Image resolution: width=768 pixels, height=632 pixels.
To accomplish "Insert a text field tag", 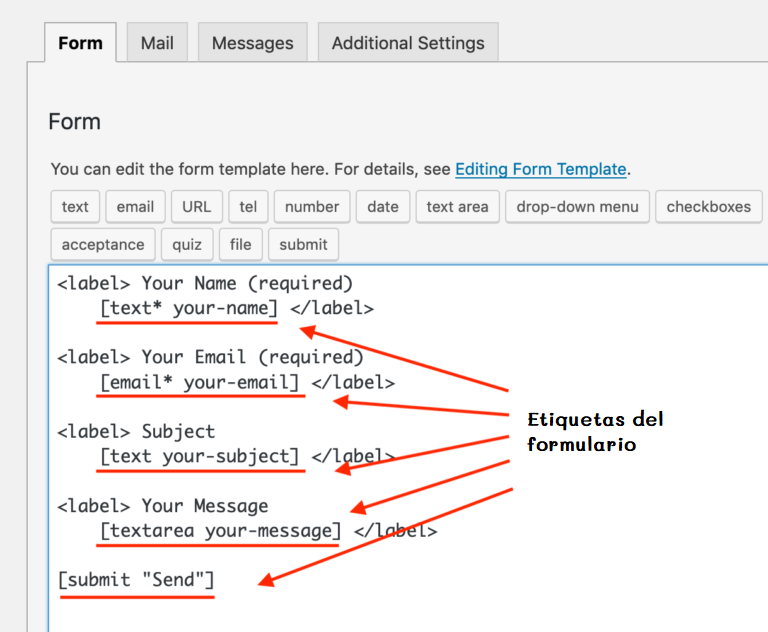I will coord(75,207).
